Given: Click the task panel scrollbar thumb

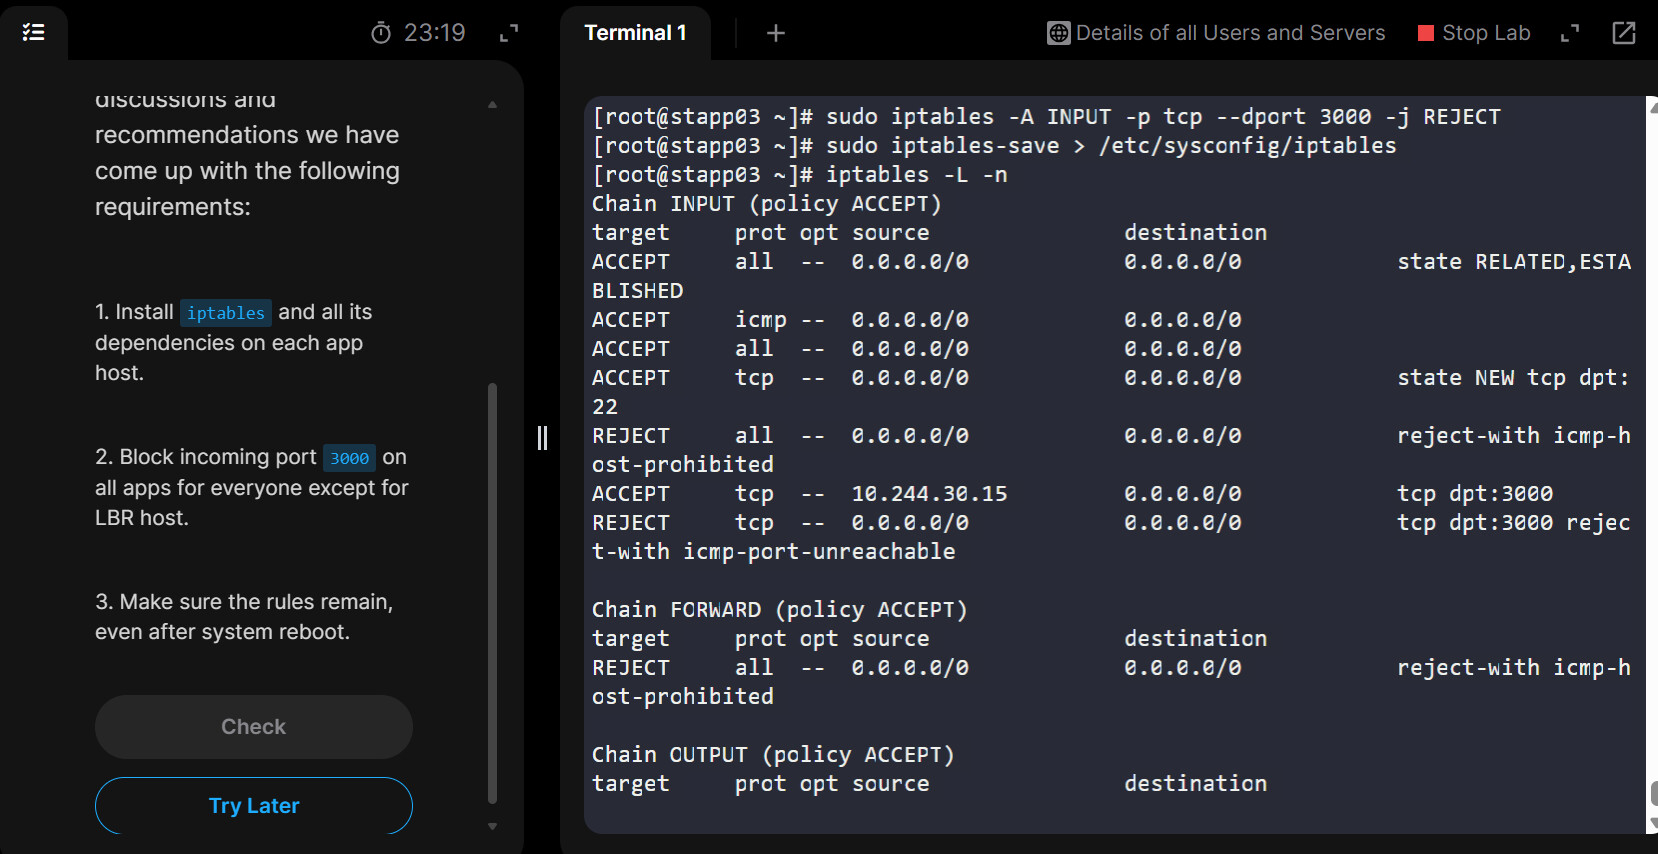Looking at the screenshot, I should pos(492,592).
